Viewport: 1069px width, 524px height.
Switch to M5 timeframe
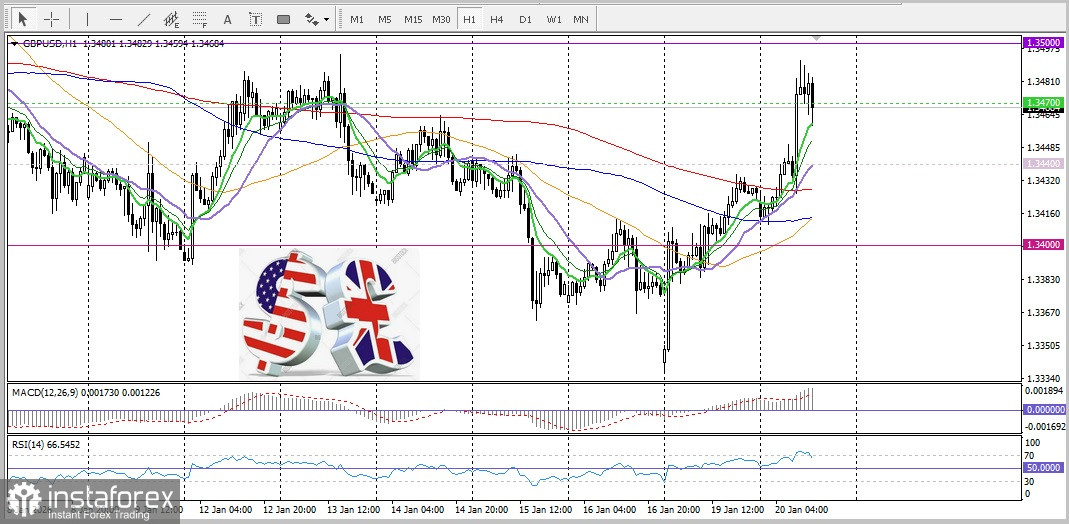point(385,19)
